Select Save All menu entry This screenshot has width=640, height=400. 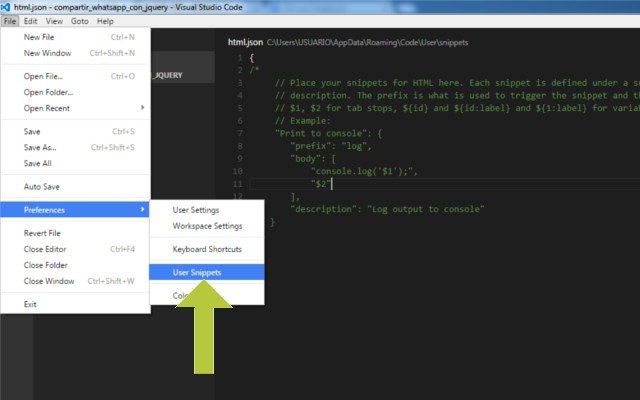click(76, 163)
